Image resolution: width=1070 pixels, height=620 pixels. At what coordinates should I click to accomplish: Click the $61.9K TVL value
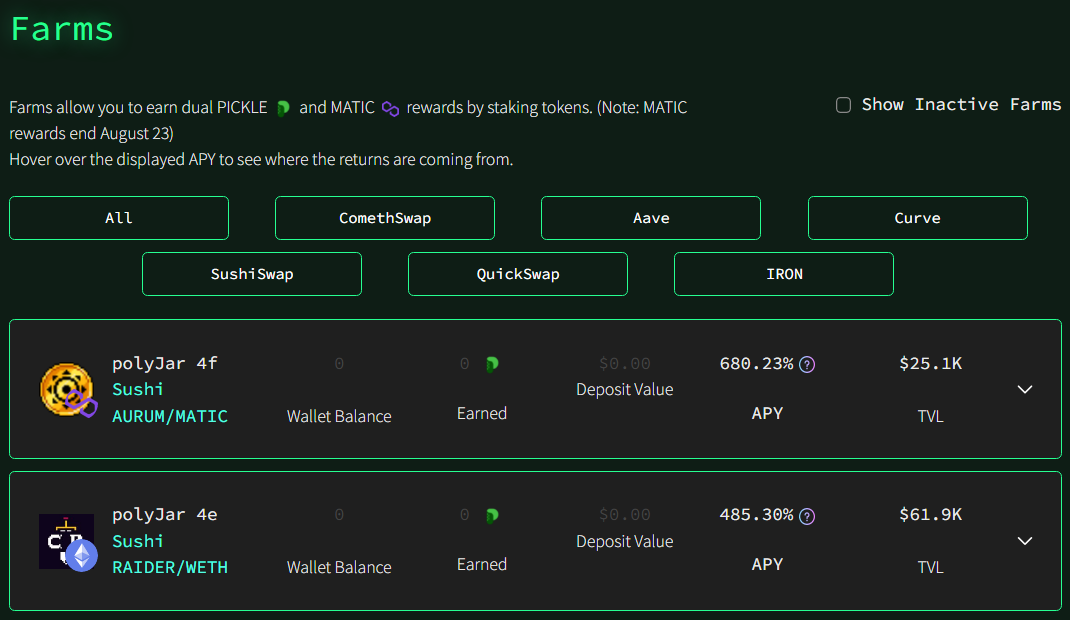tap(931, 515)
